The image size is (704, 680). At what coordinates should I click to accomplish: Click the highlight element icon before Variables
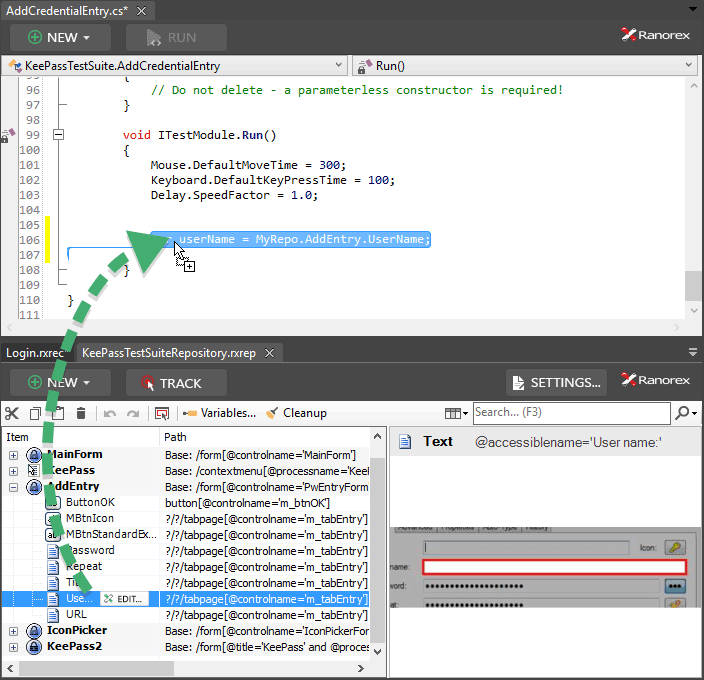point(162,413)
